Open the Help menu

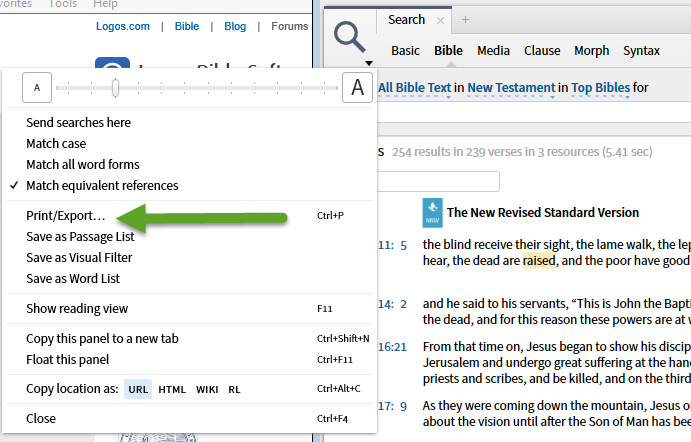click(105, 4)
